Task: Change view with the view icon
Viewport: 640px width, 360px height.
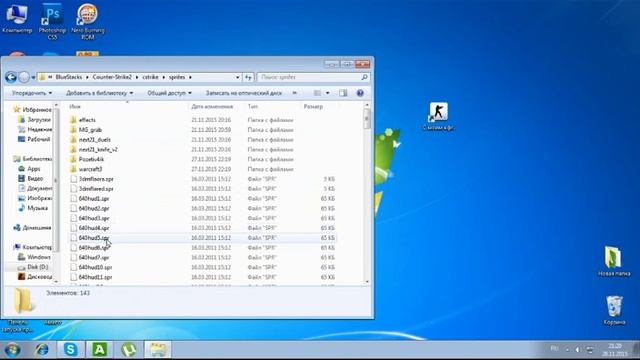Action: click(x=318, y=93)
